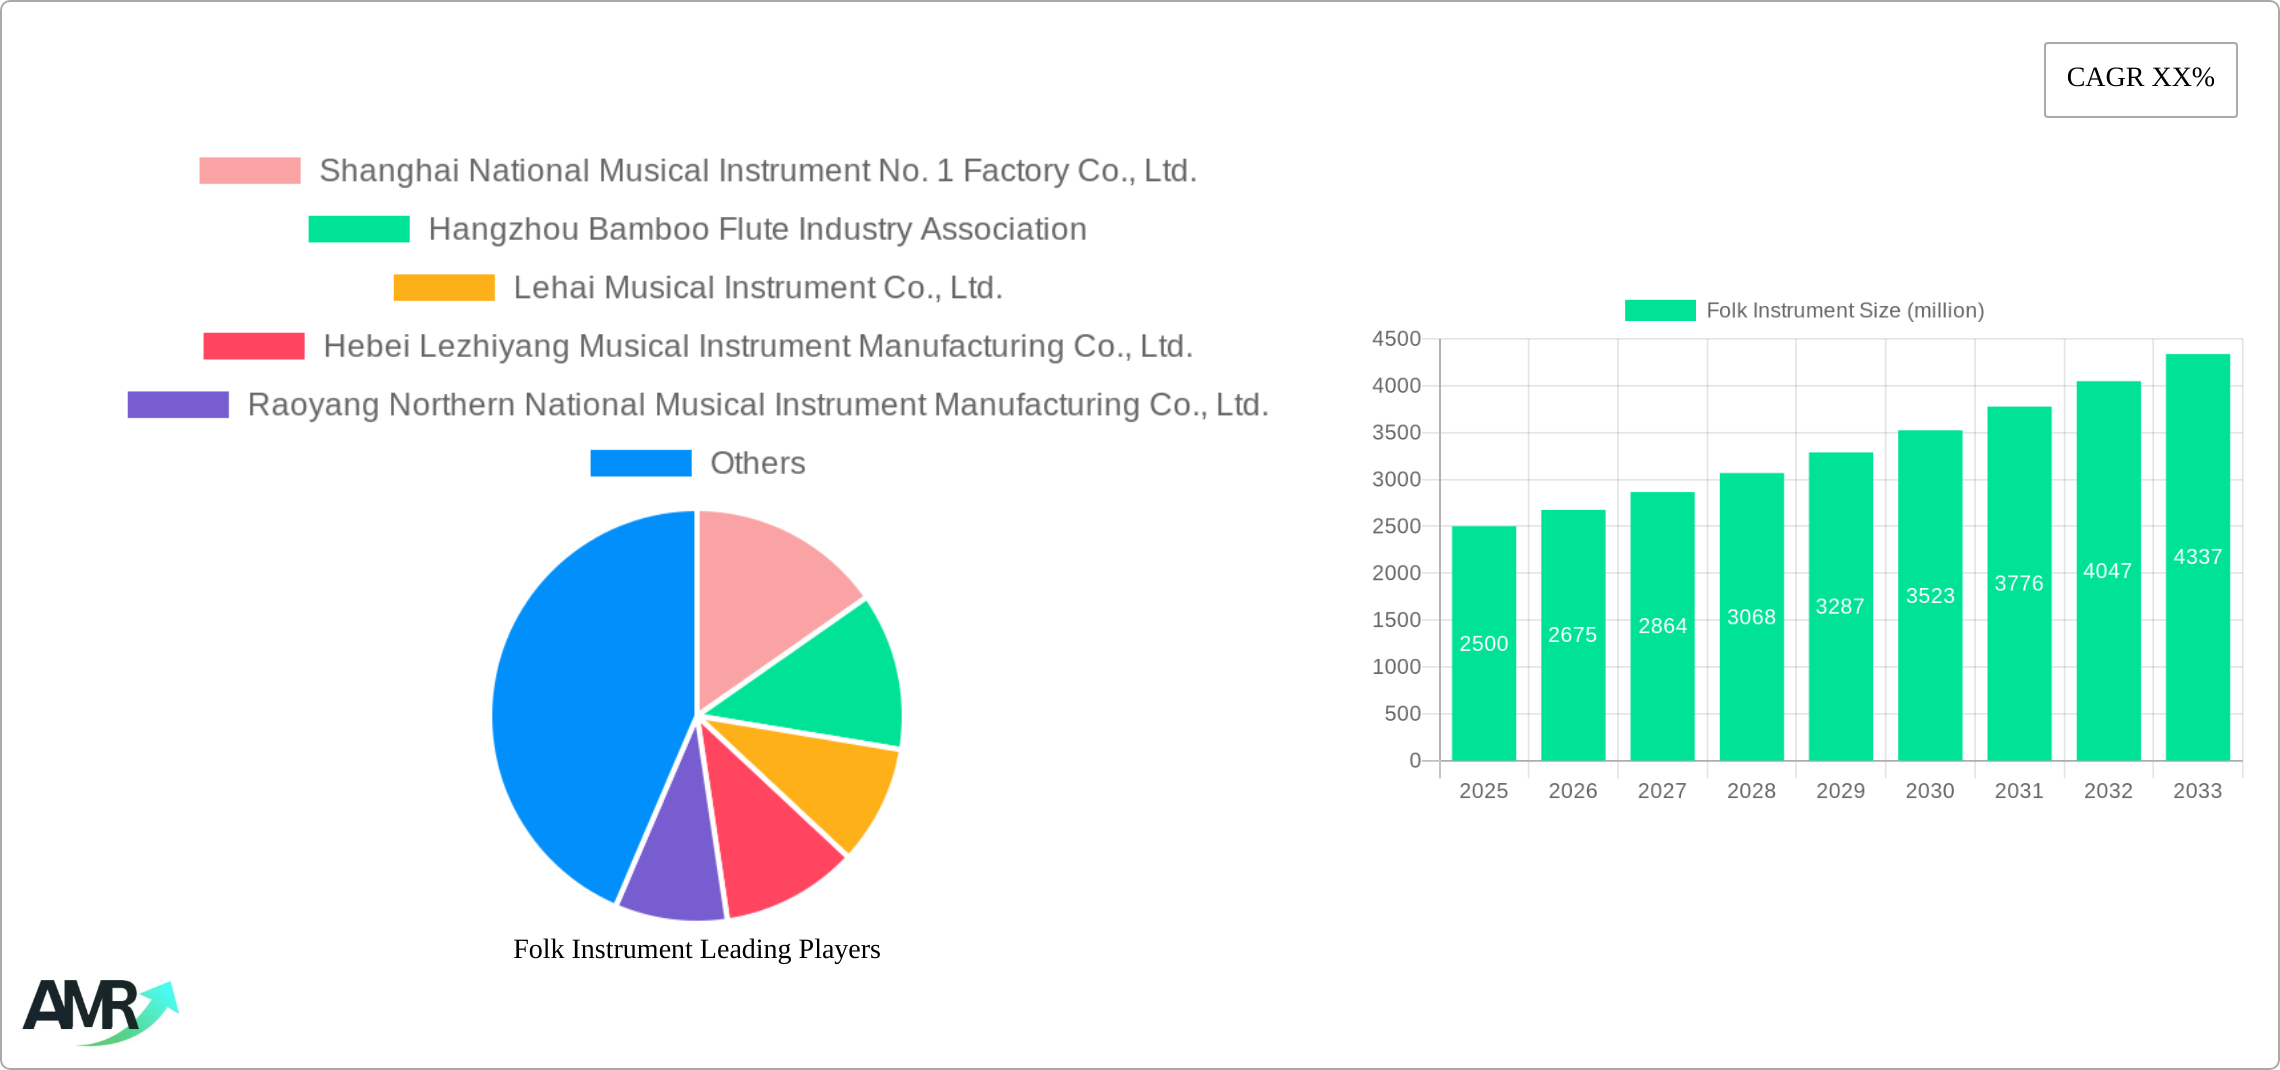Click the 2026 bar labeled 2675
This screenshot has height=1070, width=2280.
coord(1573,635)
